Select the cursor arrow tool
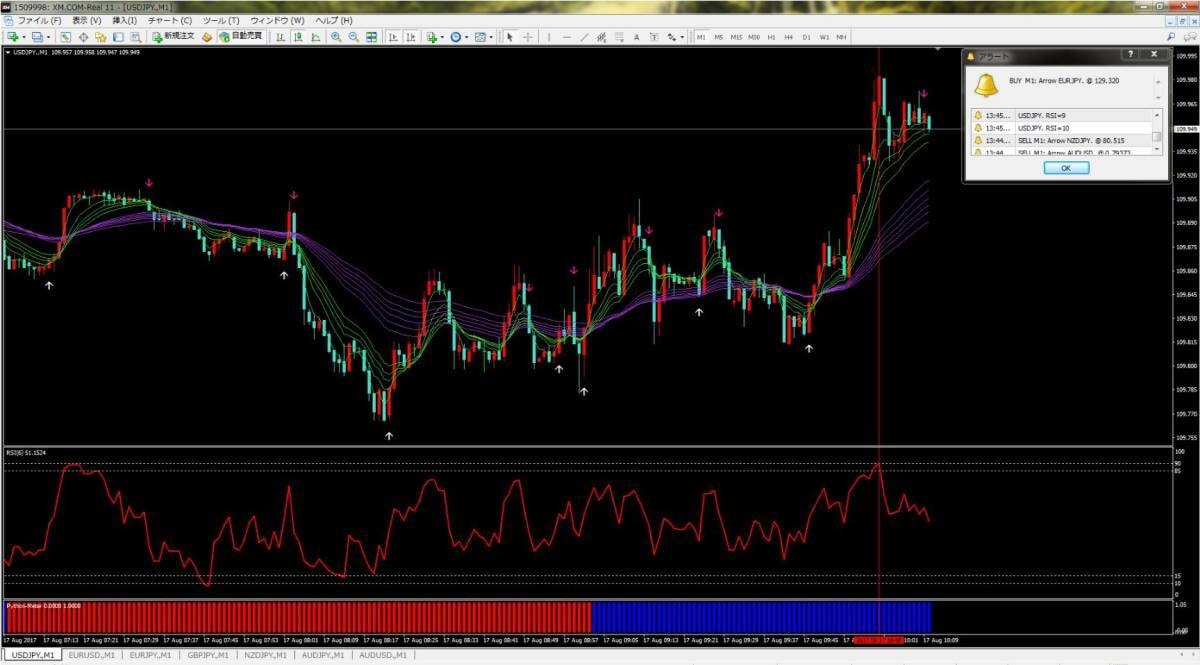 coord(510,37)
